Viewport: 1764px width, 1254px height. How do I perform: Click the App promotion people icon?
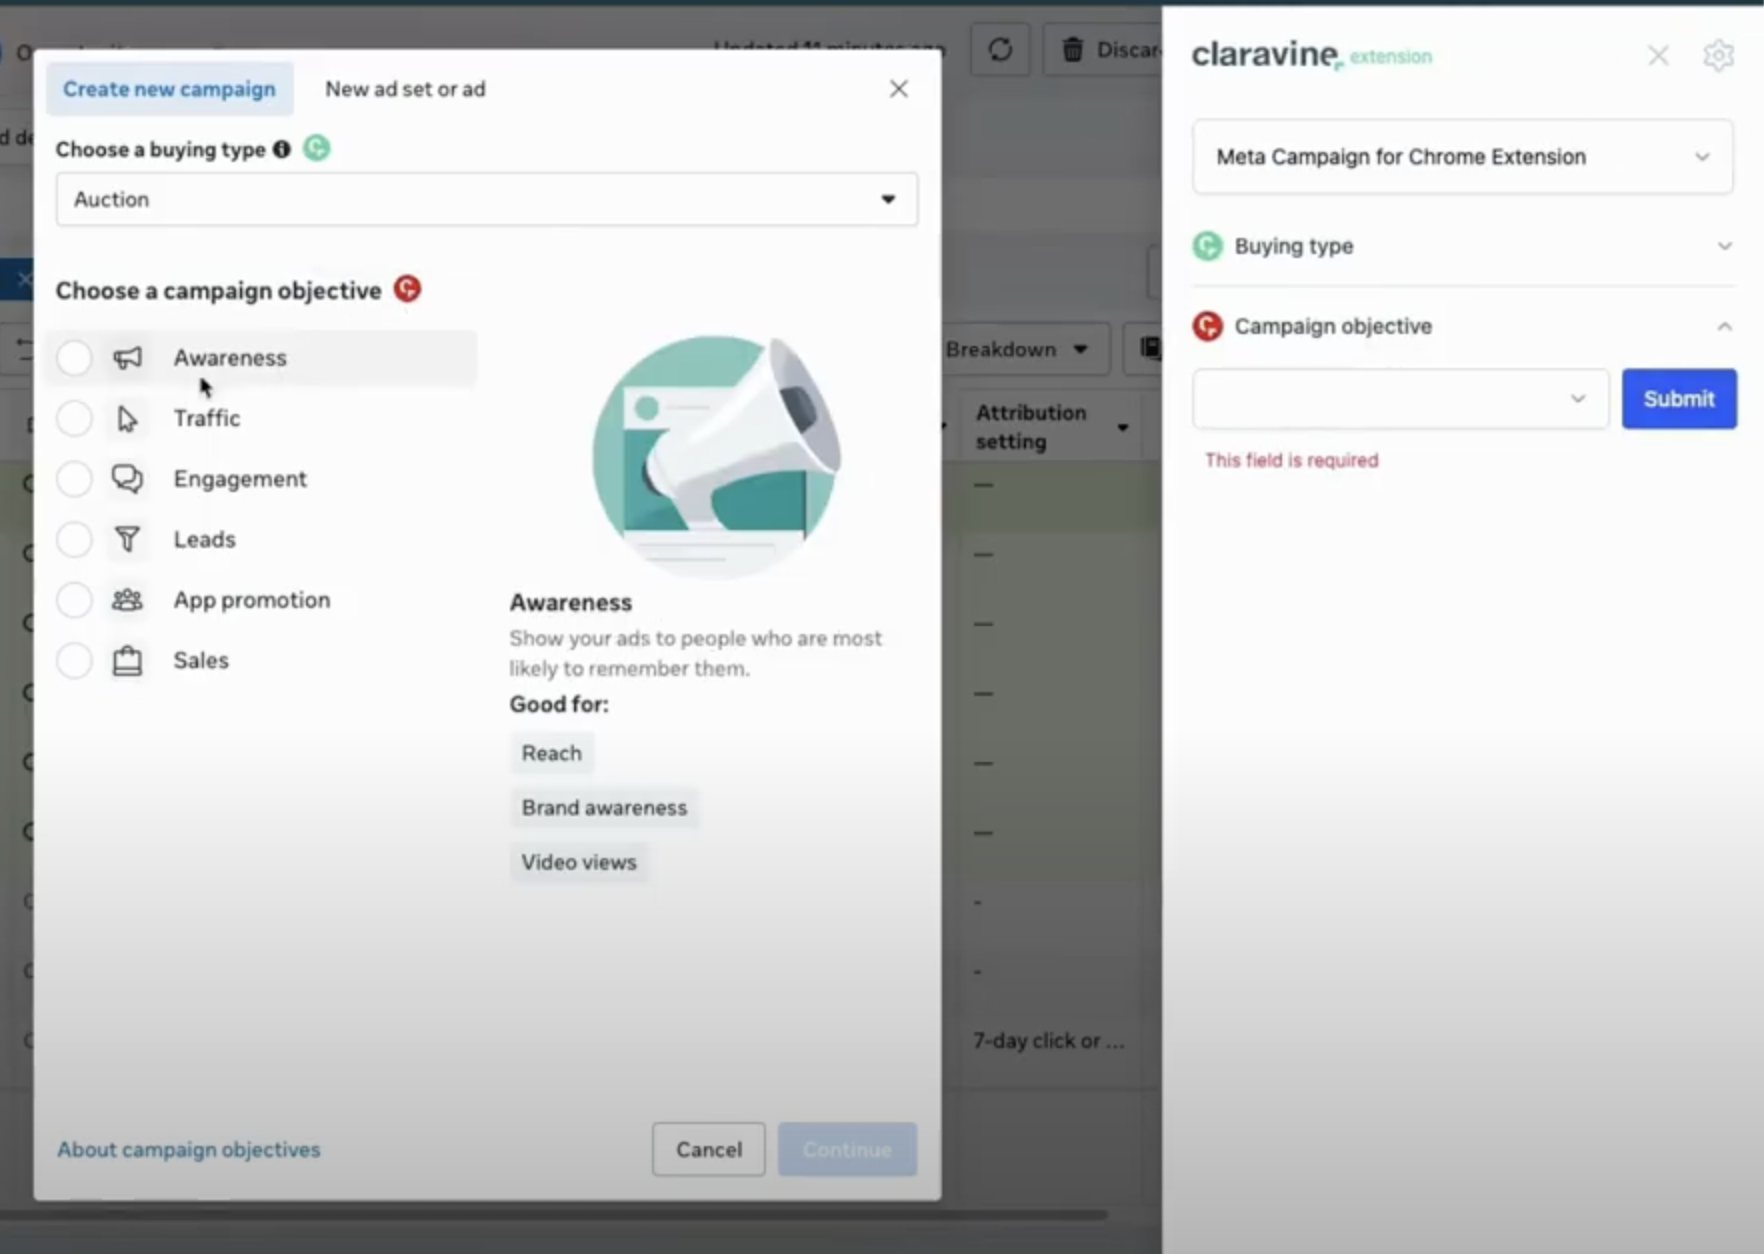coord(128,599)
